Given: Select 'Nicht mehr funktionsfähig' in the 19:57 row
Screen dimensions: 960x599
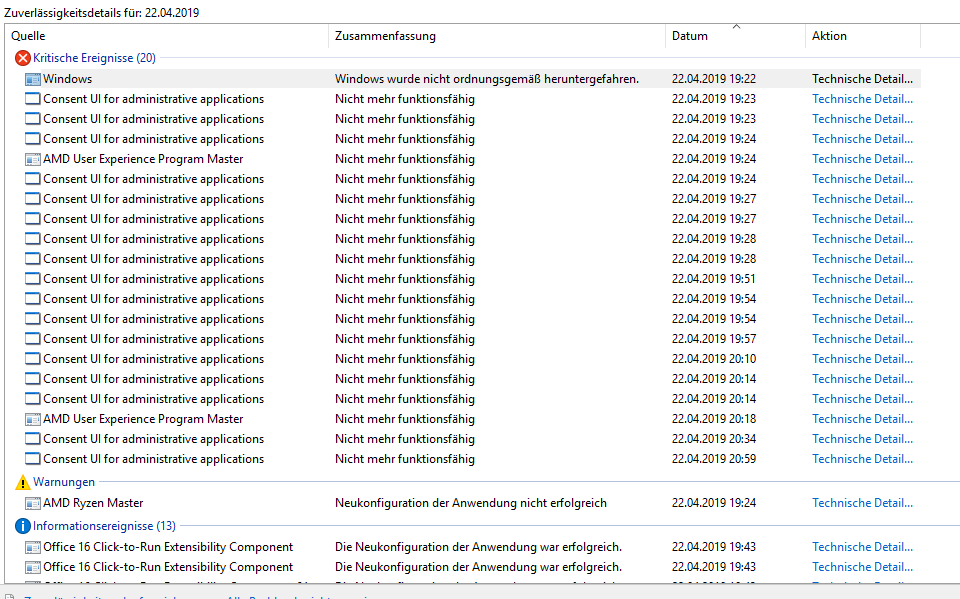Looking at the screenshot, I should (x=405, y=339).
